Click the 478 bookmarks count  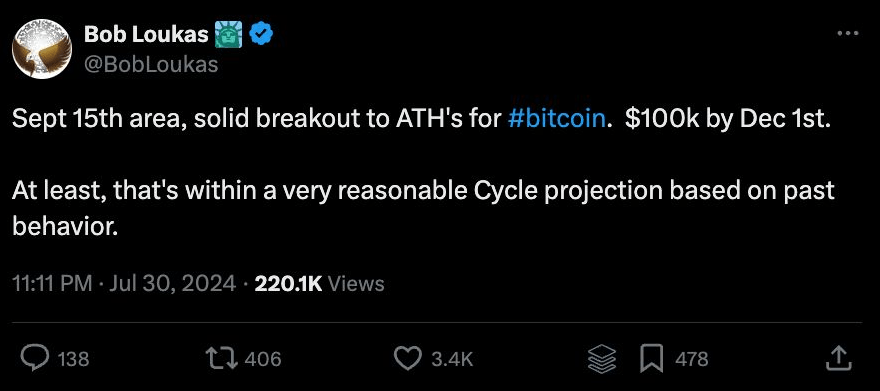point(691,359)
